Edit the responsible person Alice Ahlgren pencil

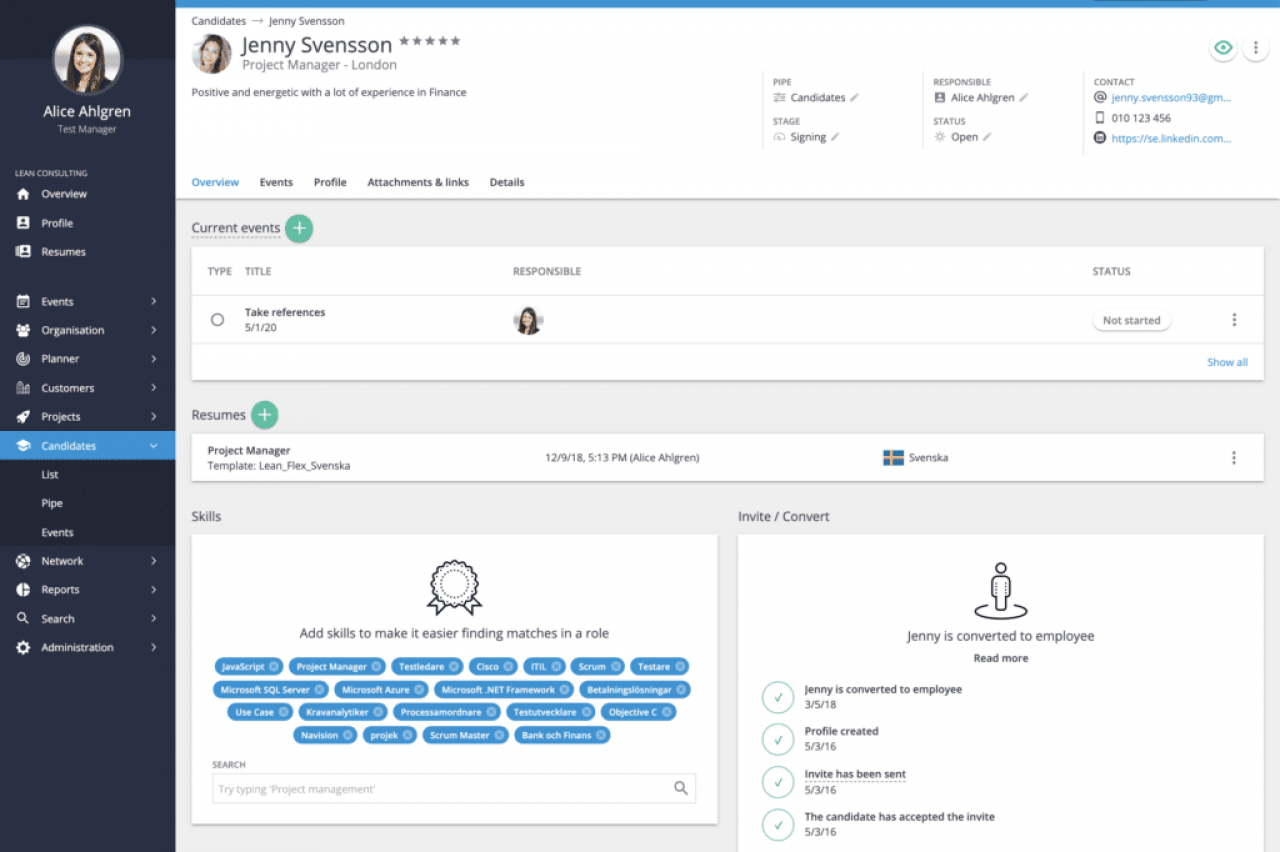coord(1023,98)
